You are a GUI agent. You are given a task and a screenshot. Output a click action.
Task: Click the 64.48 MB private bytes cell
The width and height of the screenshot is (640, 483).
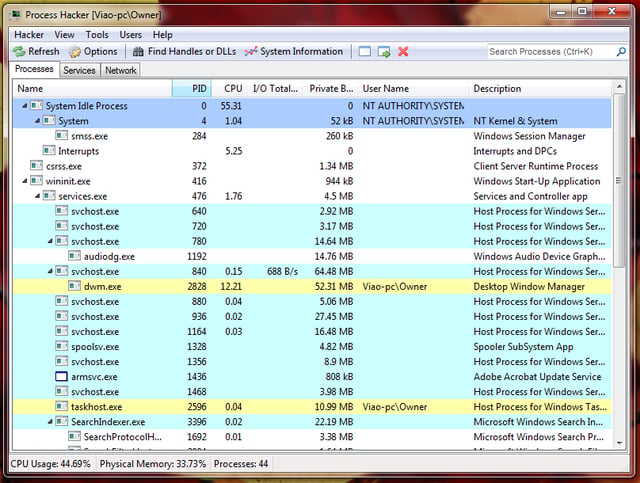click(333, 272)
